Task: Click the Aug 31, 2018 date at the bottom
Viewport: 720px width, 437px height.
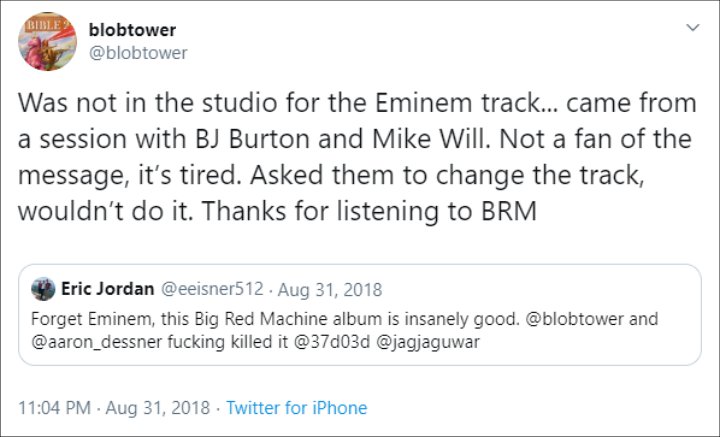Action: [x=158, y=408]
